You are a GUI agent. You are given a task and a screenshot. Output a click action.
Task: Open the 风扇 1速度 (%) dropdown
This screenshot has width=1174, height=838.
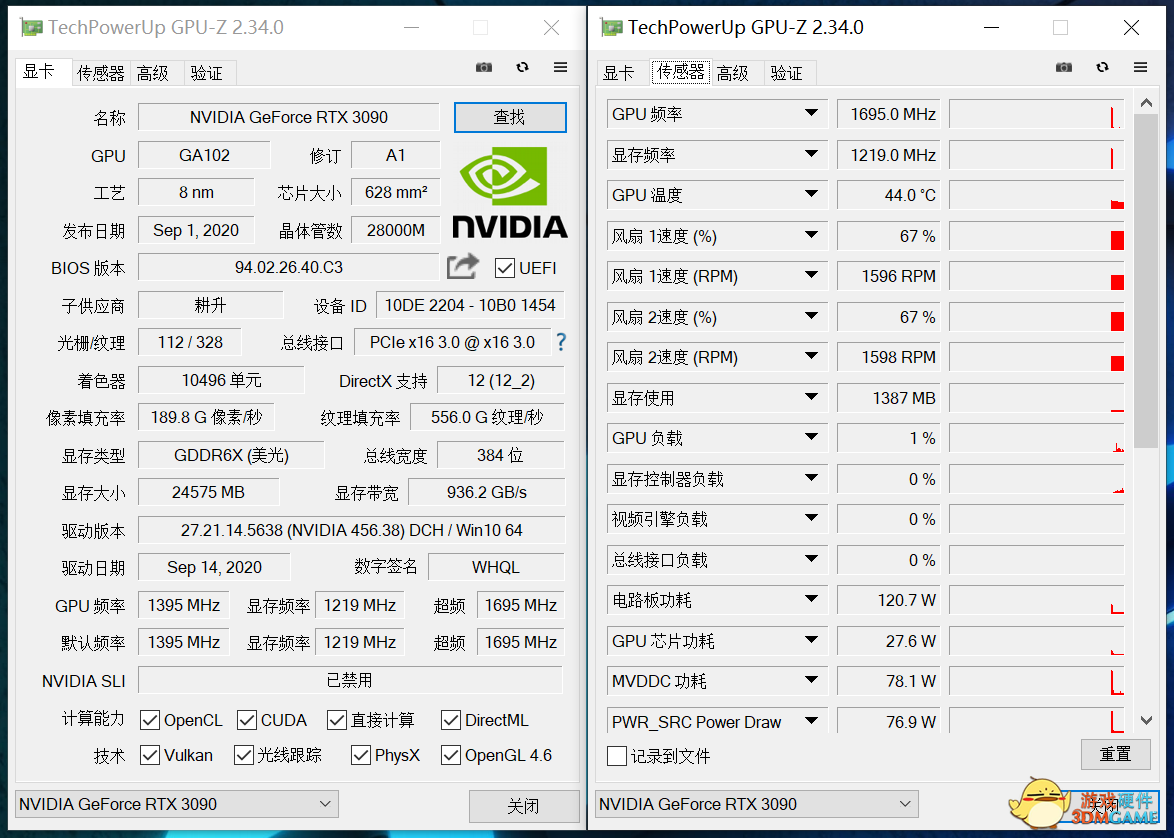coord(811,235)
